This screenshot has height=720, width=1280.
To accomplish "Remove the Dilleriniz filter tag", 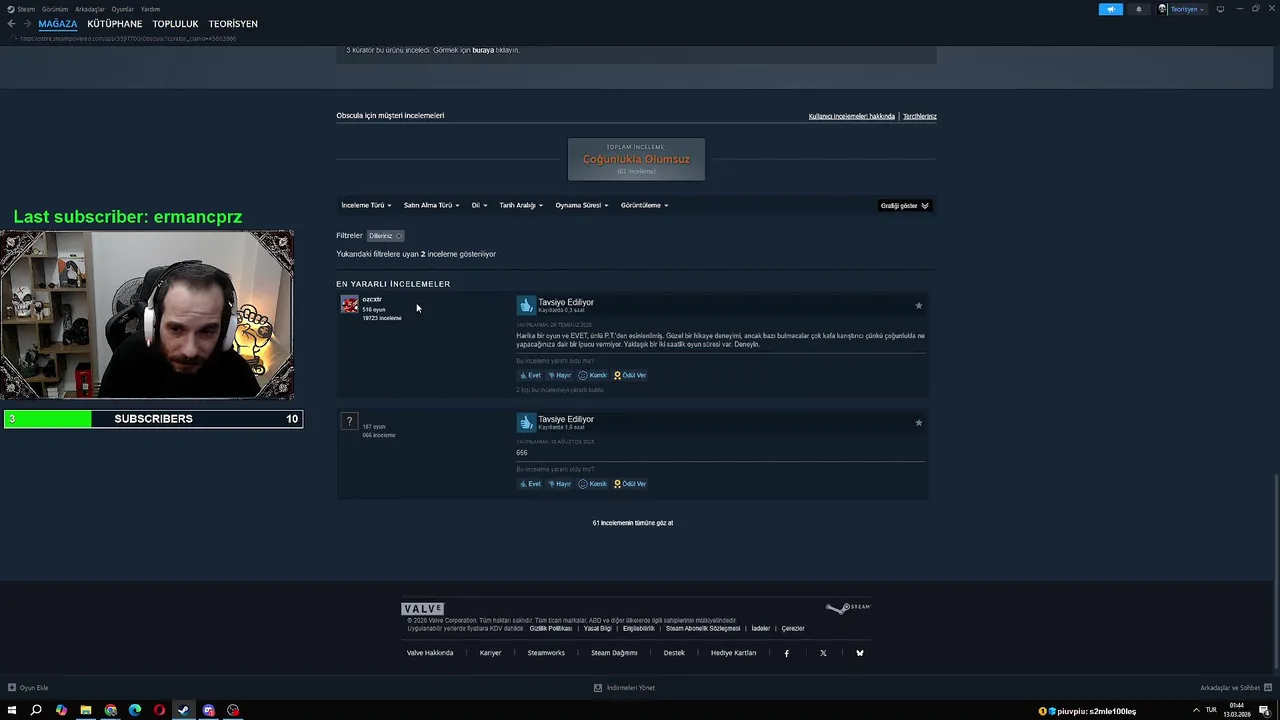I will pos(398,236).
